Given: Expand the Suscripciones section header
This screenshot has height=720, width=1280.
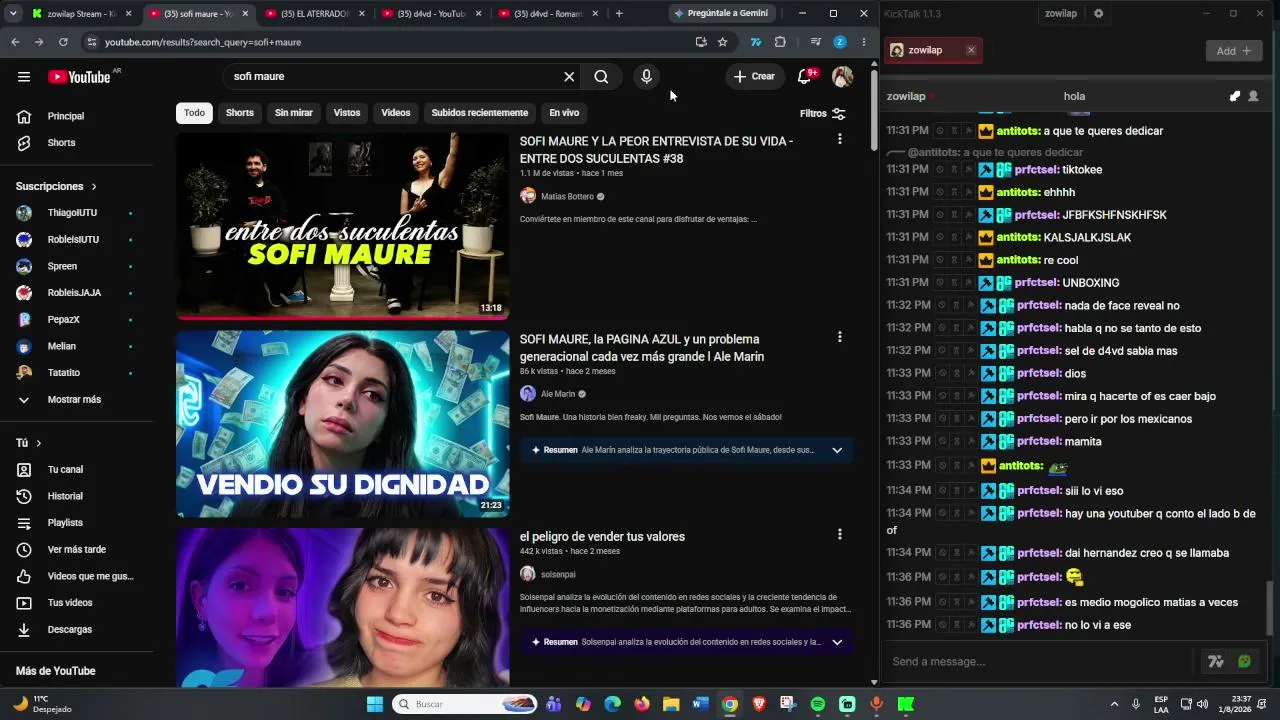Looking at the screenshot, I should (57, 186).
